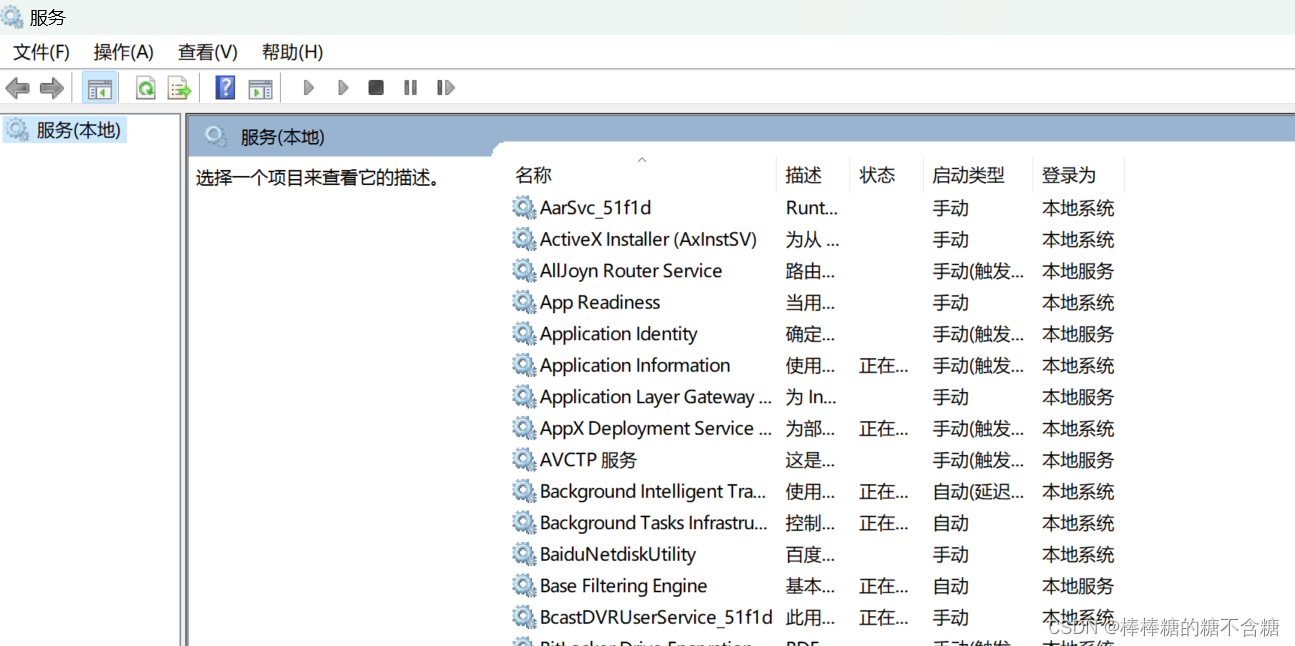Viewport: 1295px width, 646px height.
Task: Open the 文件(F) menu
Action: (x=41, y=52)
